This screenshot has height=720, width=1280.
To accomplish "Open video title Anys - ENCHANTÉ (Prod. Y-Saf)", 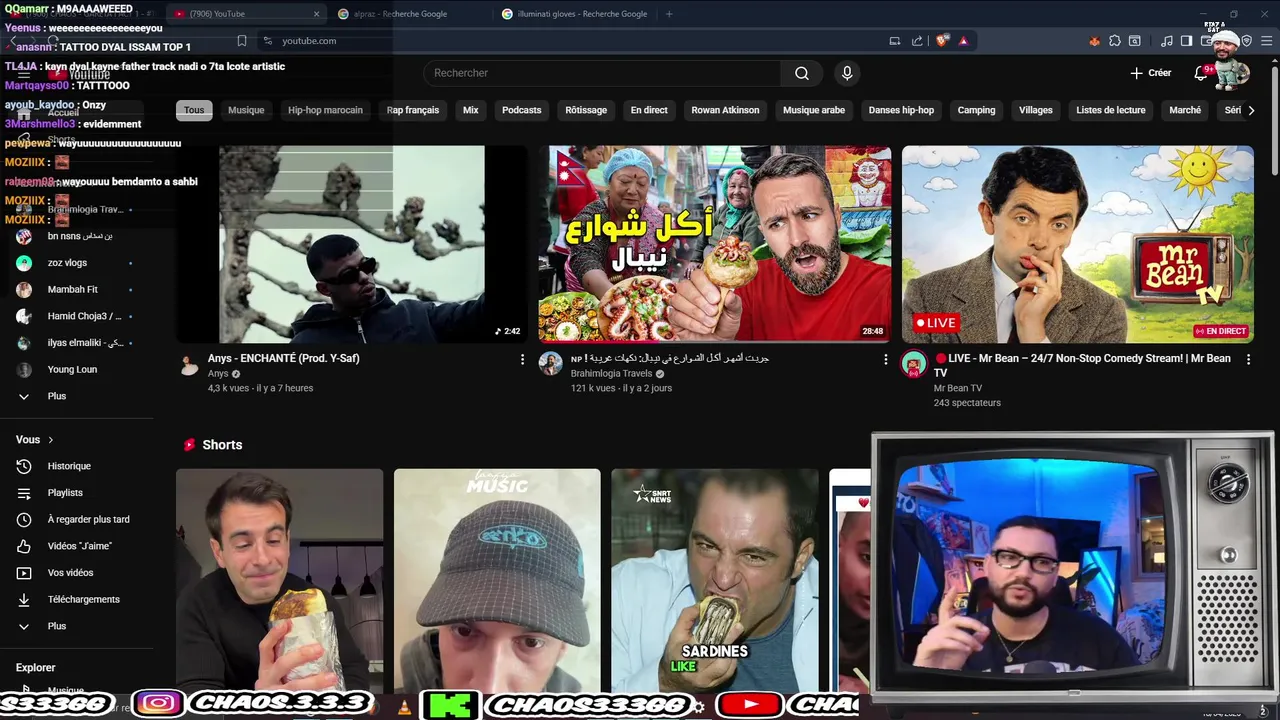I will pos(284,358).
